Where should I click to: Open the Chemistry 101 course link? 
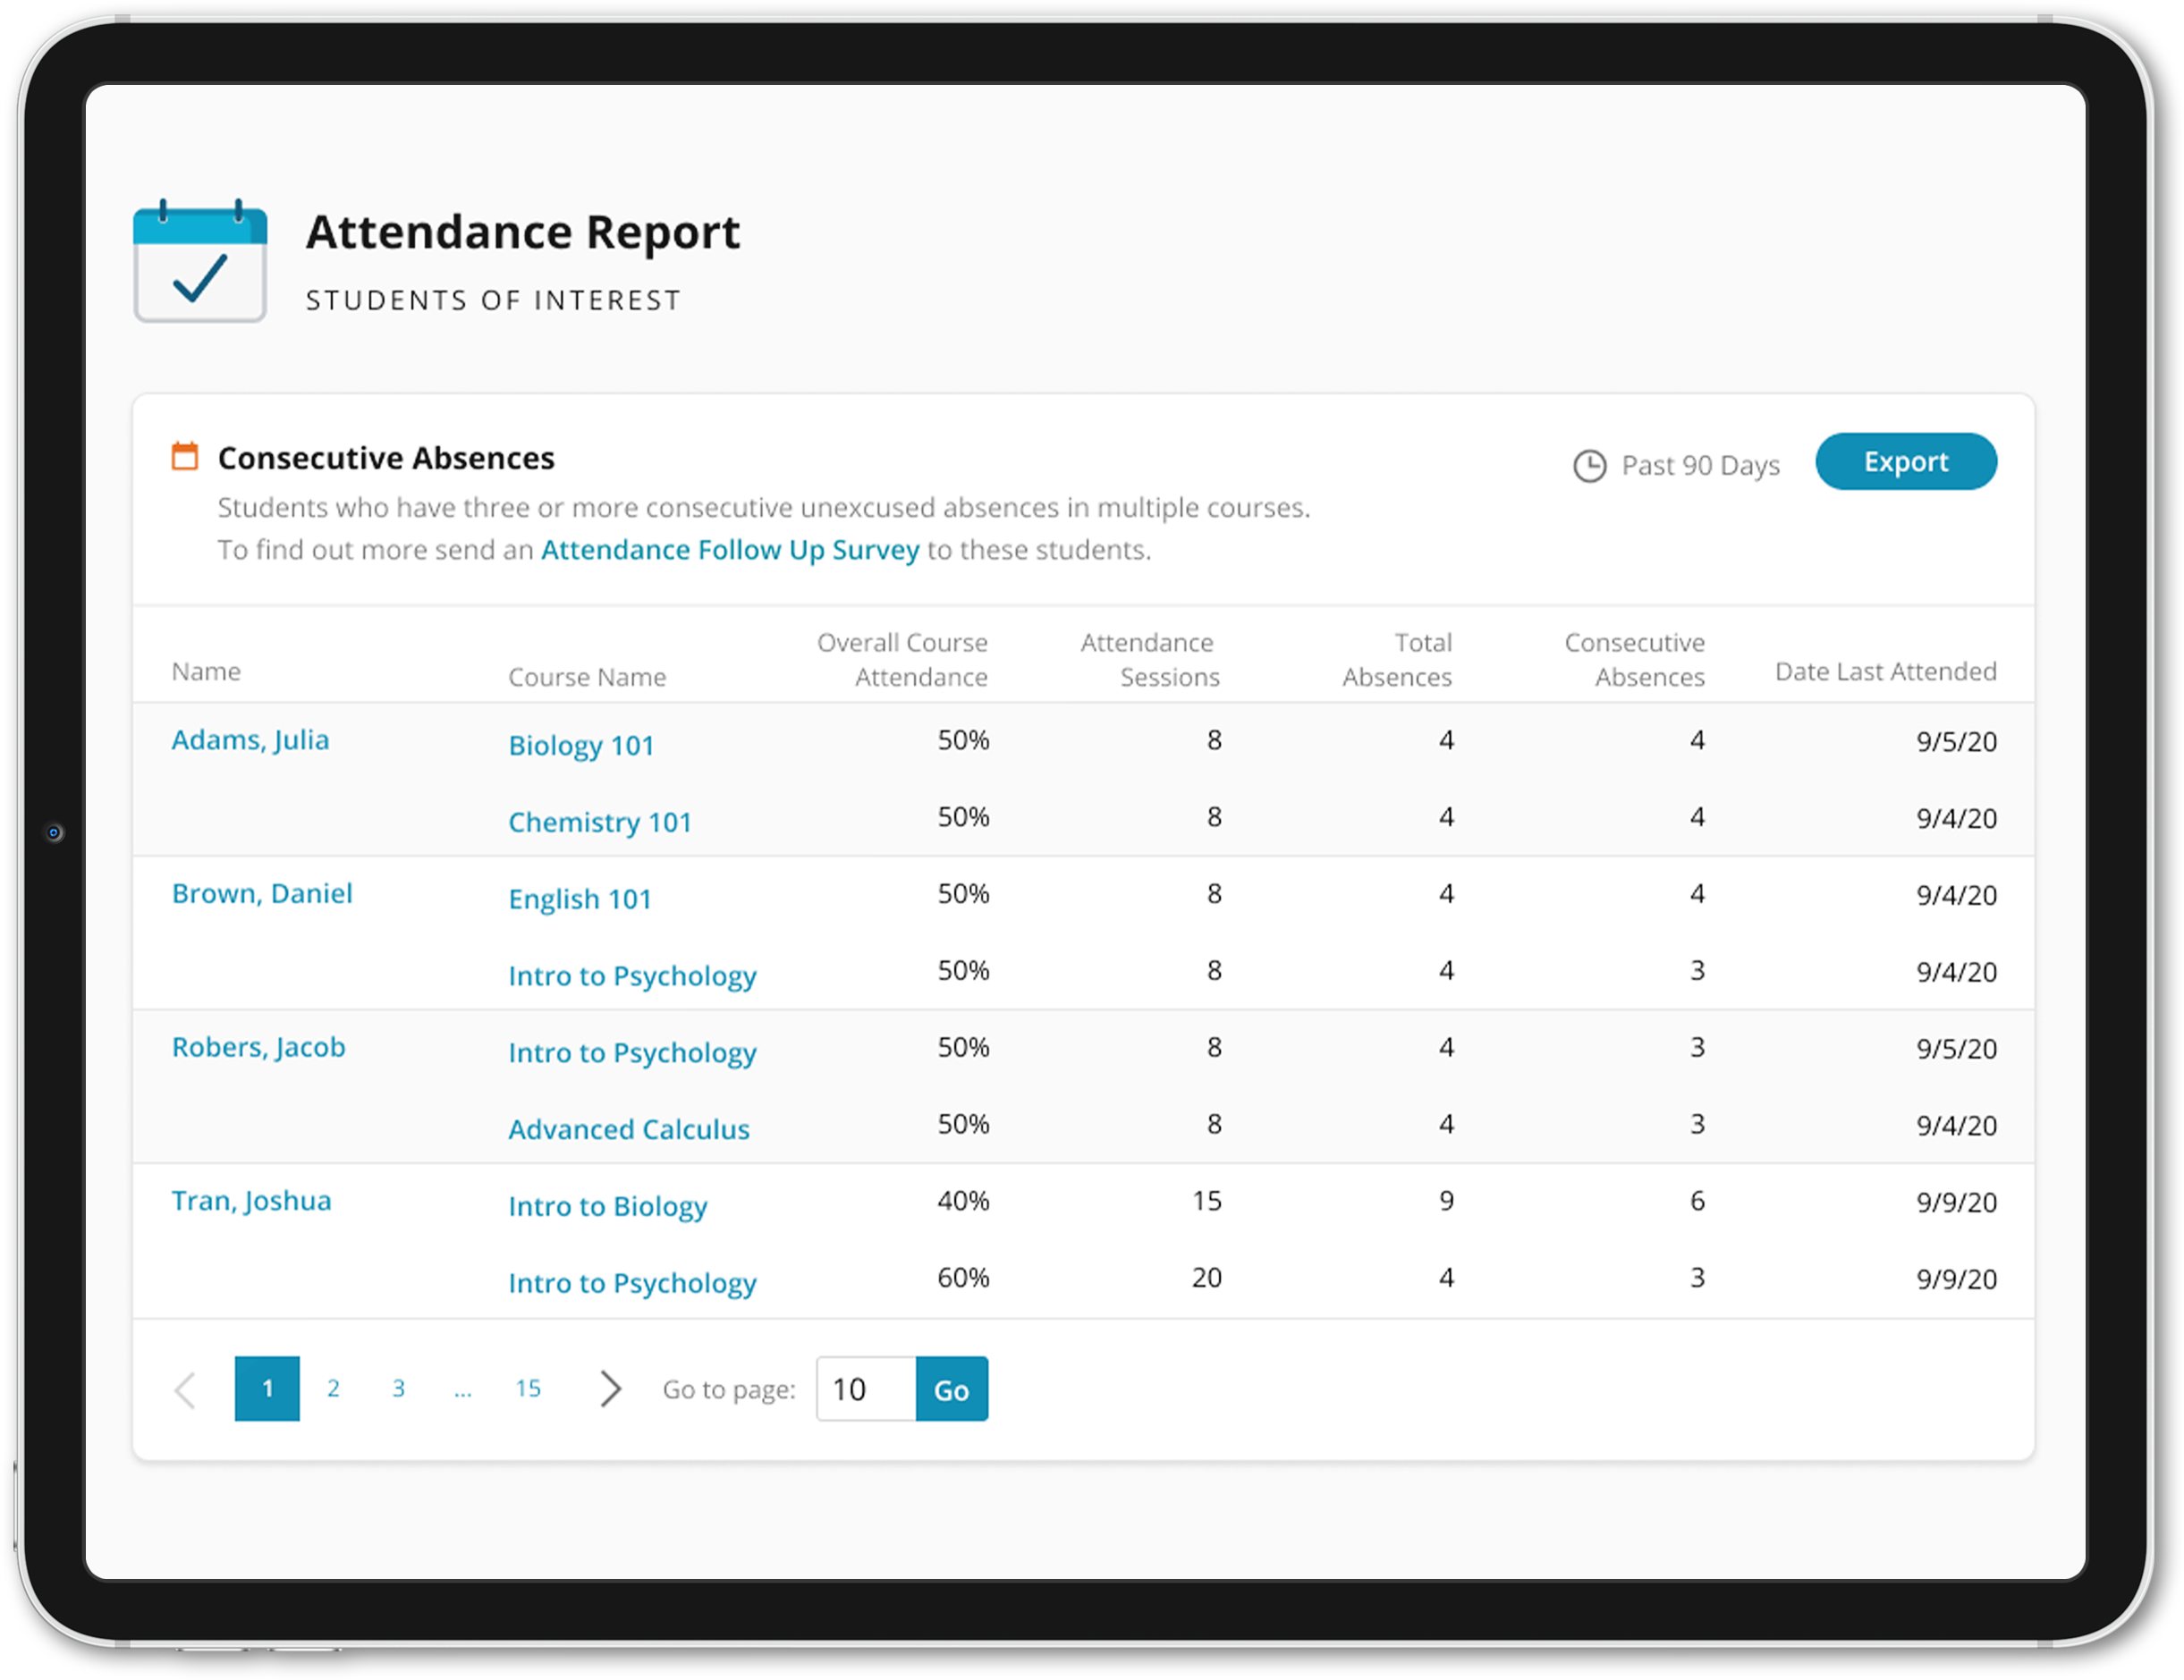(599, 822)
